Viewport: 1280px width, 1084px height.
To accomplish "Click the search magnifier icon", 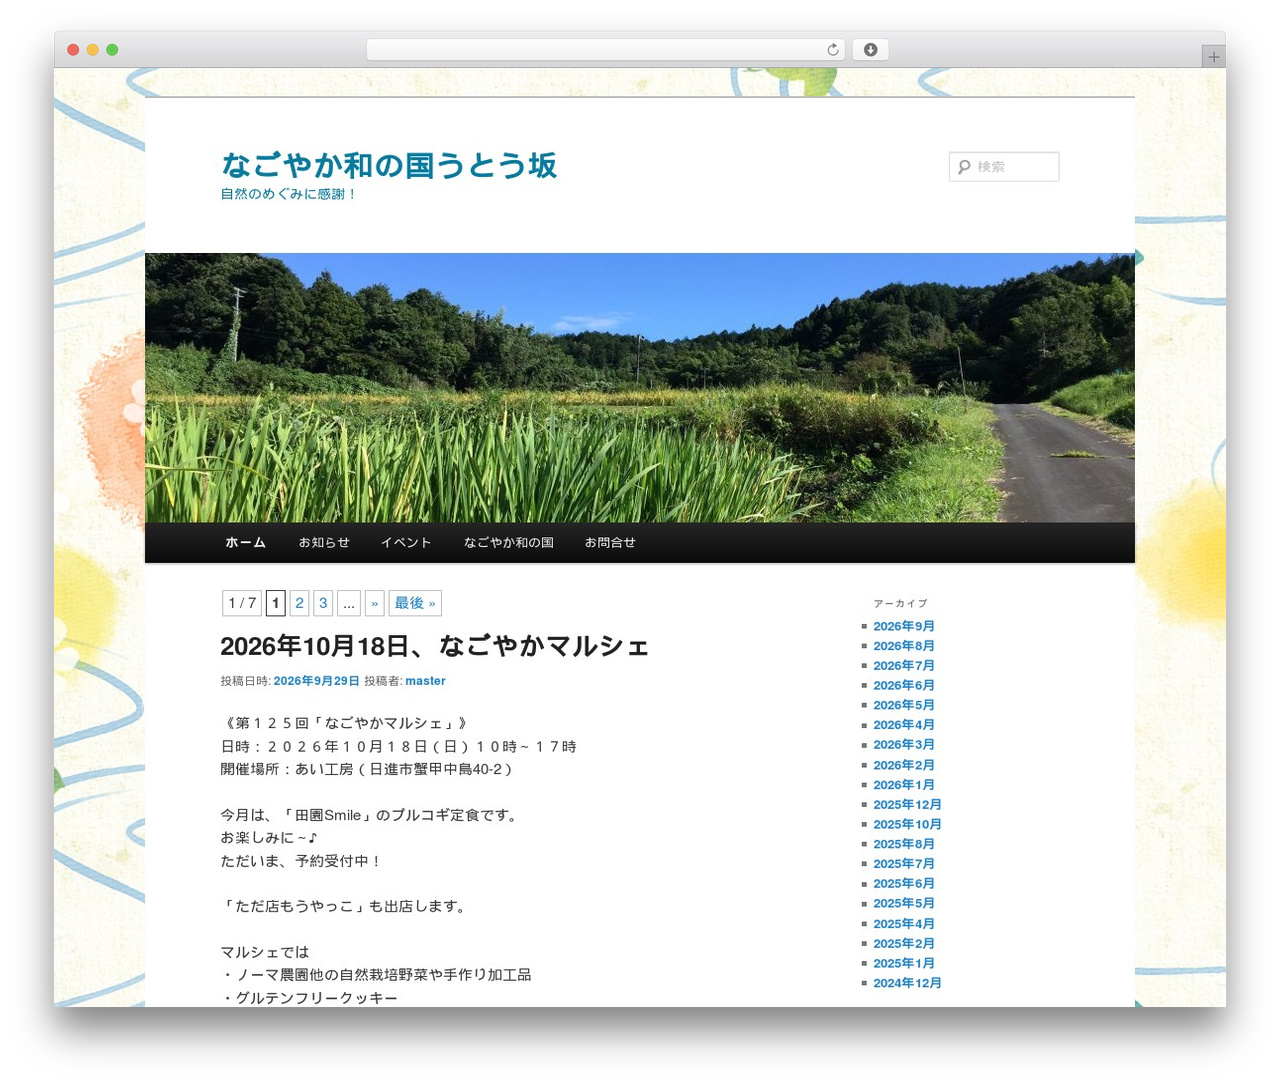I will pos(964,167).
